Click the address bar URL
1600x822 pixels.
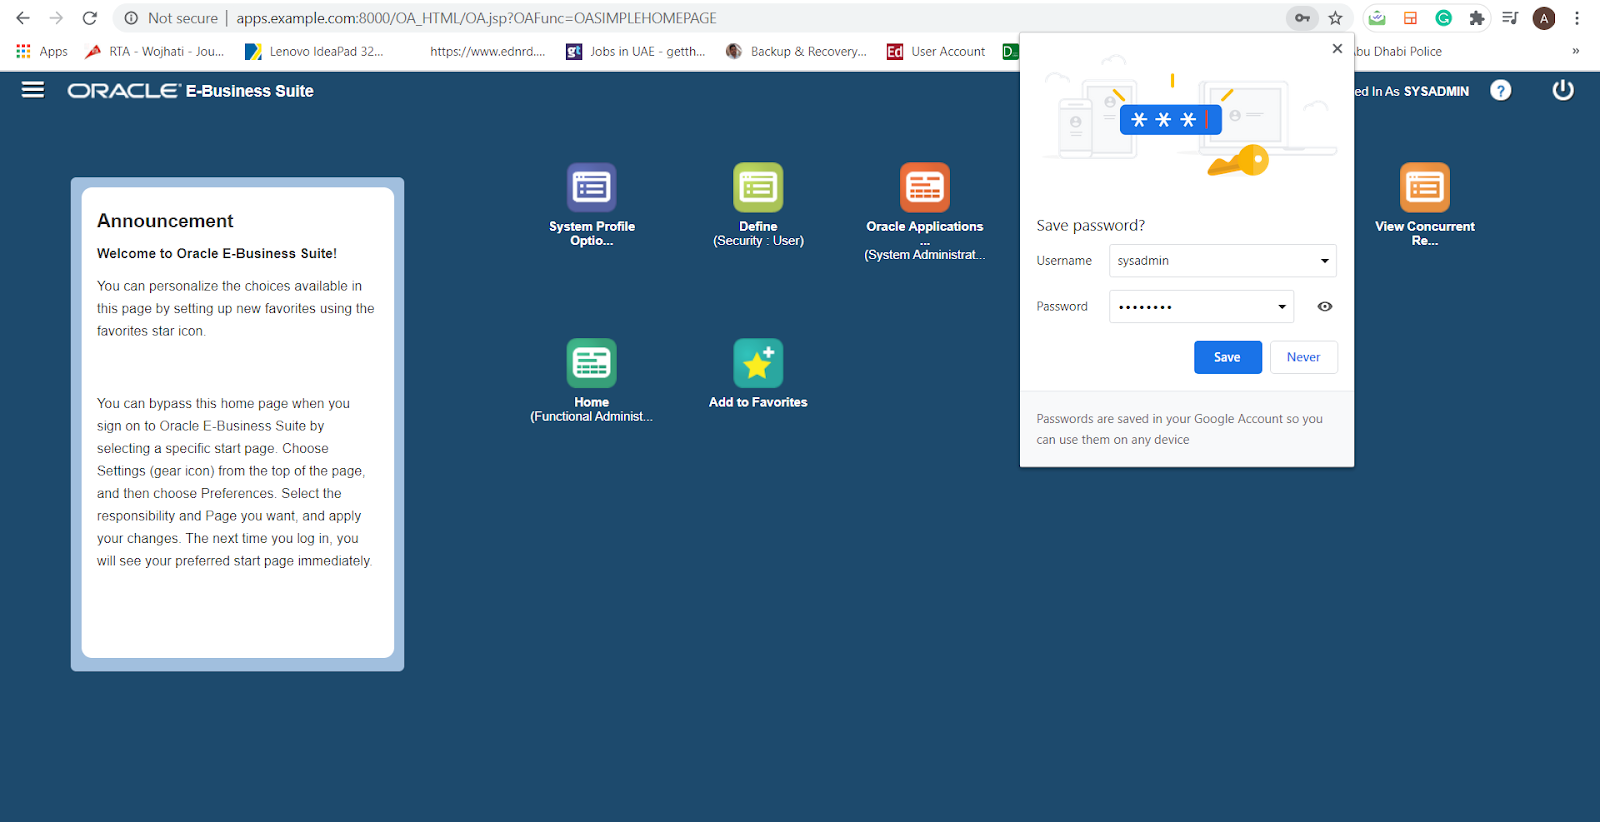[x=476, y=18]
